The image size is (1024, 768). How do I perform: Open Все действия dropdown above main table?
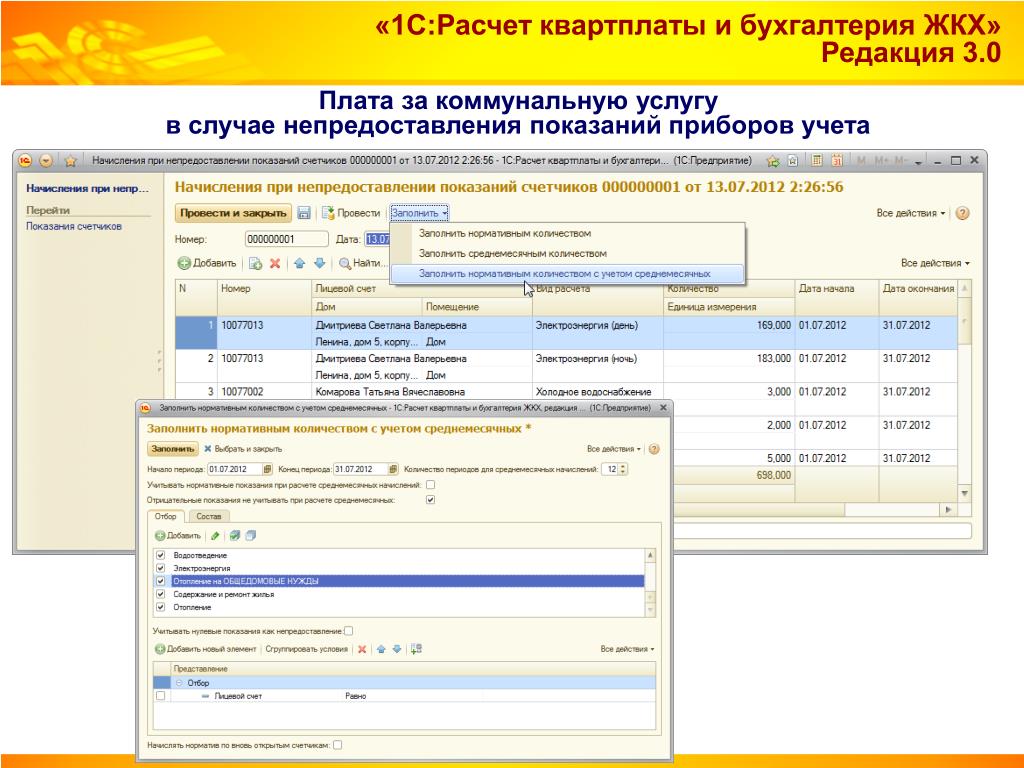(935, 263)
